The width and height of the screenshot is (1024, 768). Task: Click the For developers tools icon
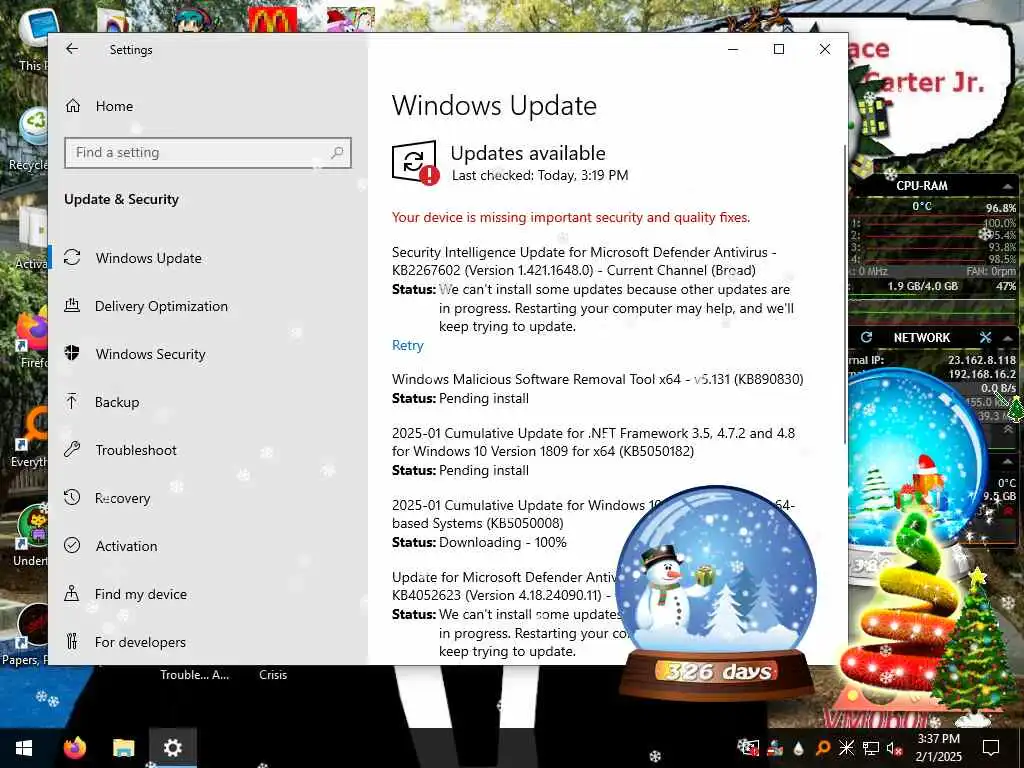[72, 641]
